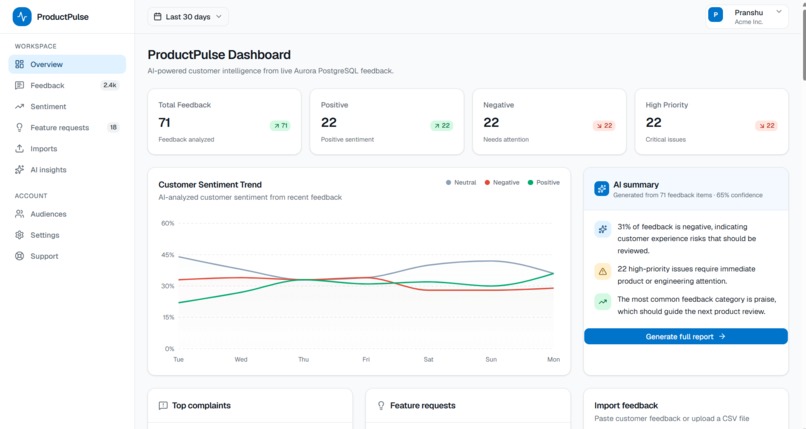The image size is (806, 429).
Task: Click the Feedback message icon in sidebar
Action: pyautogui.click(x=20, y=85)
